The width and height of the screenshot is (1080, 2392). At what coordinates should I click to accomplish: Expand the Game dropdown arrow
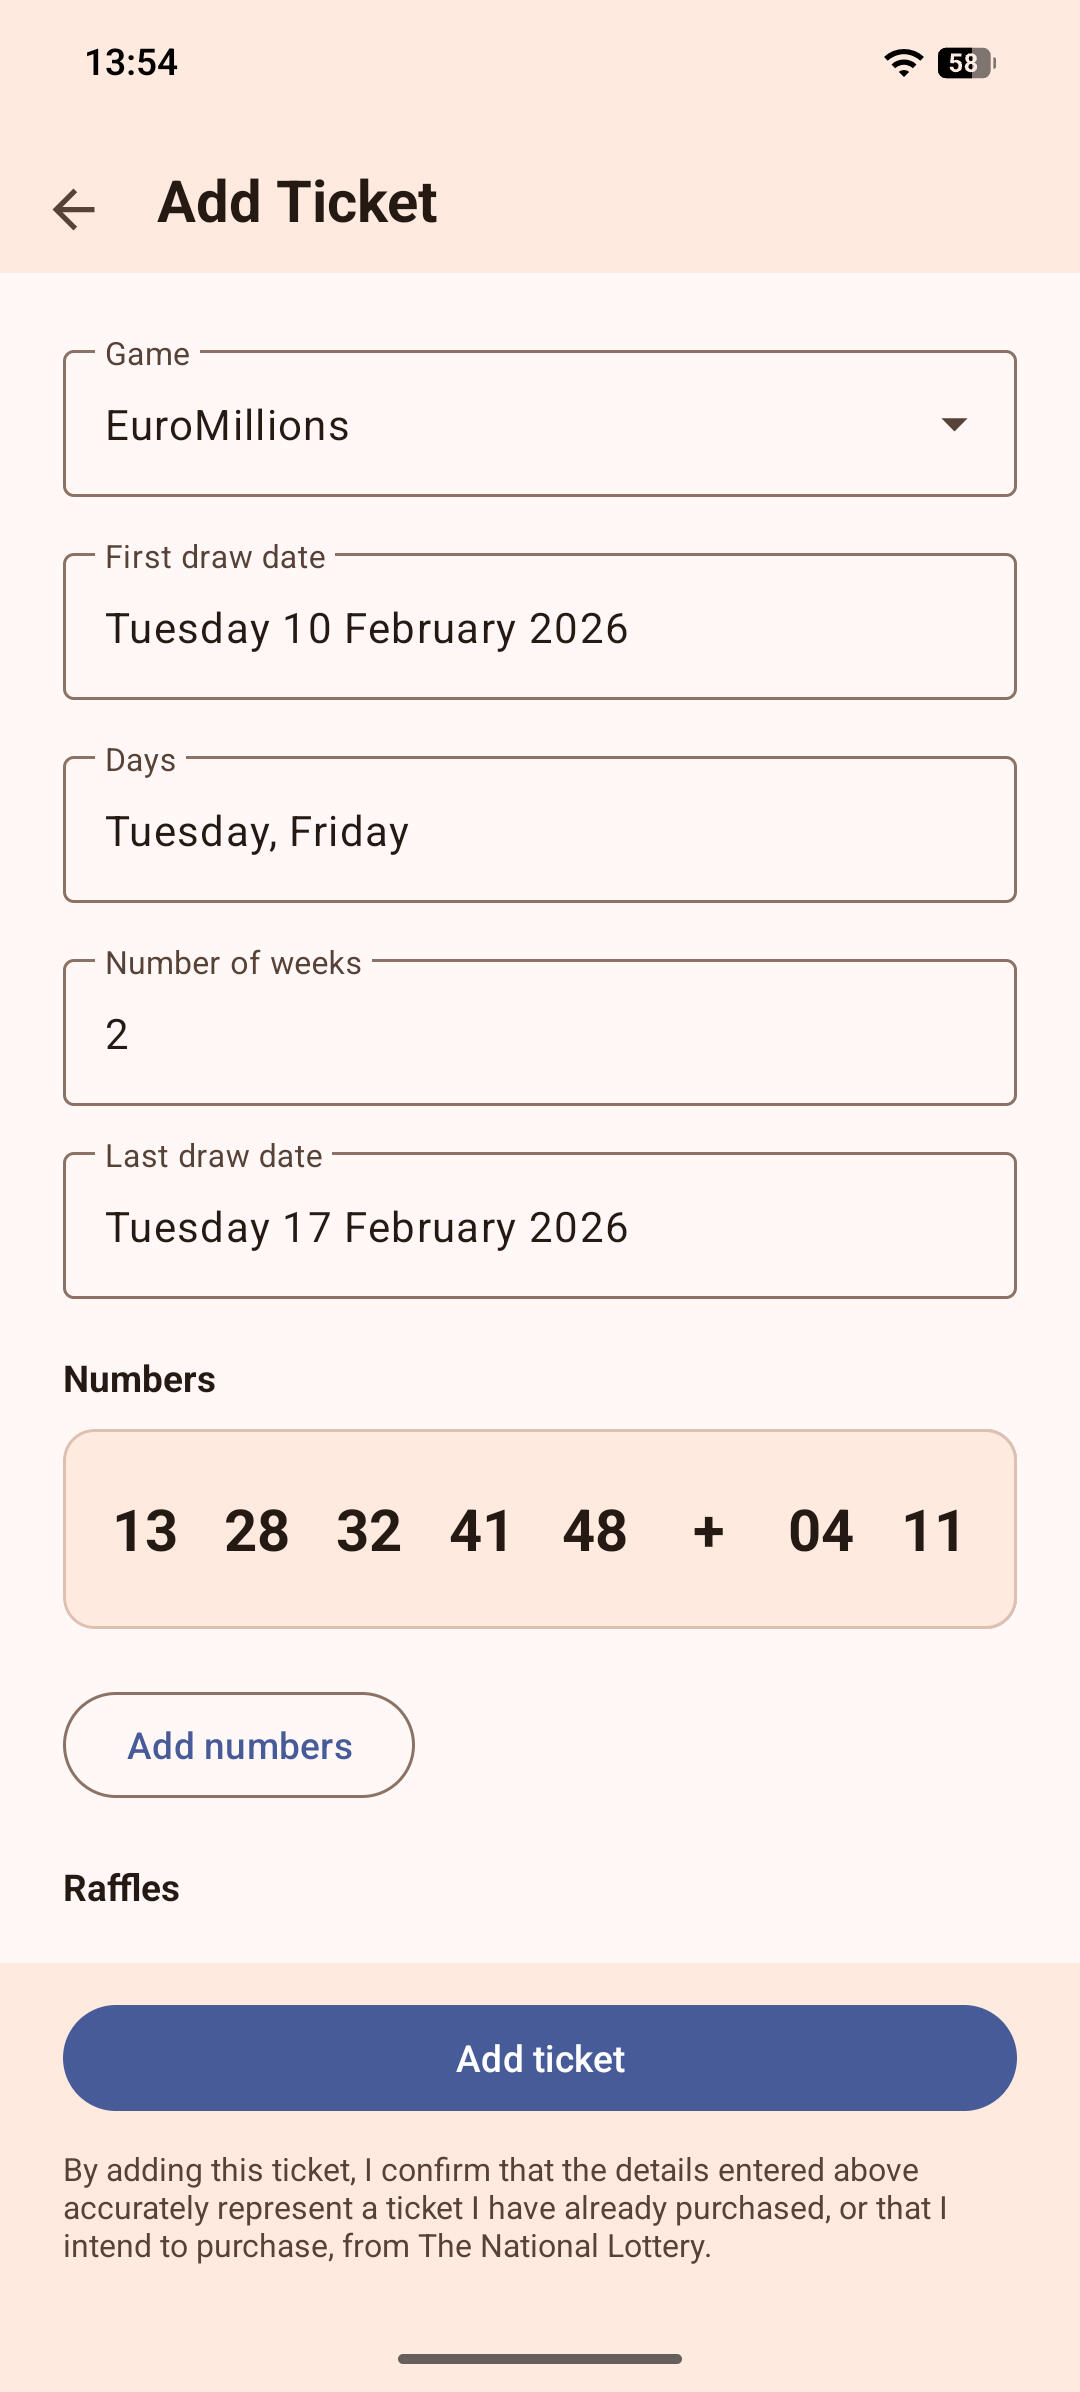954,425
